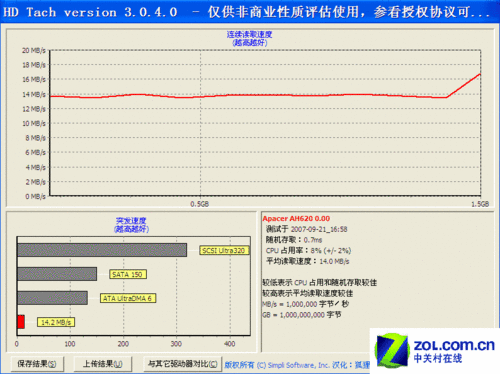Click the 400 tick on burst chart axis
This screenshot has height=374, width=500.
(230, 344)
